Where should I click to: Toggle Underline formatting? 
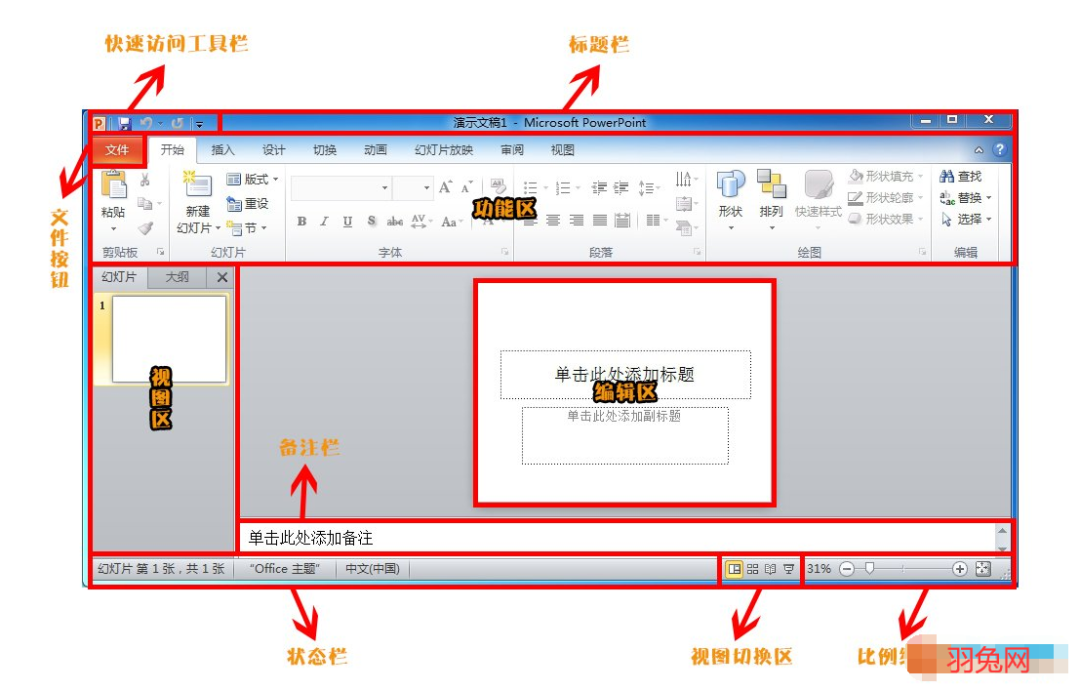[x=348, y=221]
